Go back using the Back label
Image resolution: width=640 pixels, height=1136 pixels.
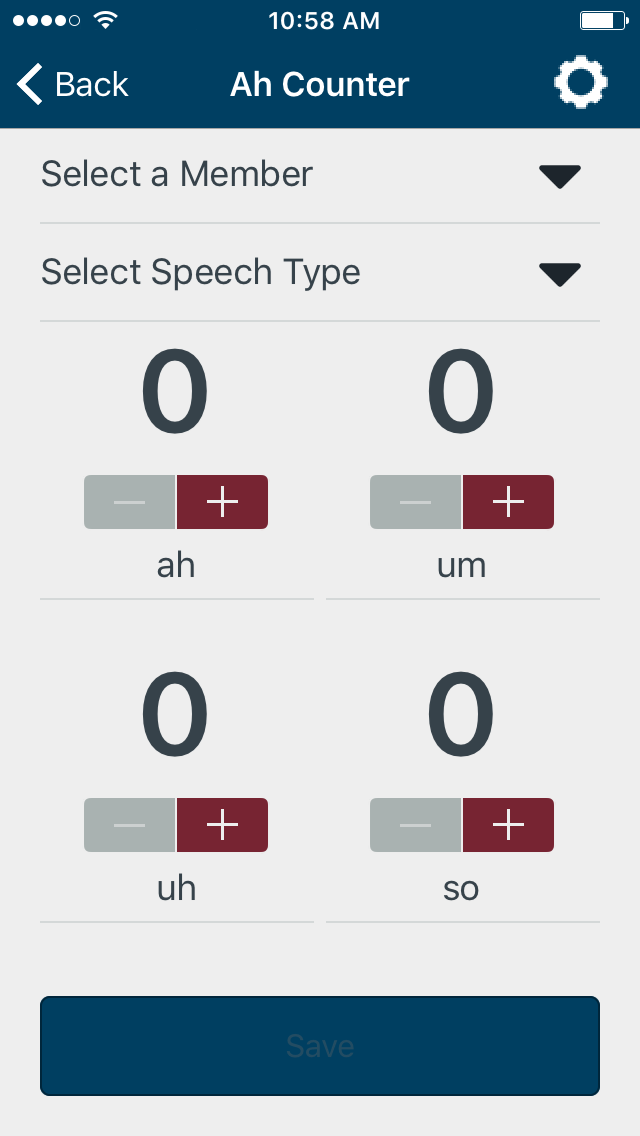pos(91,85)
